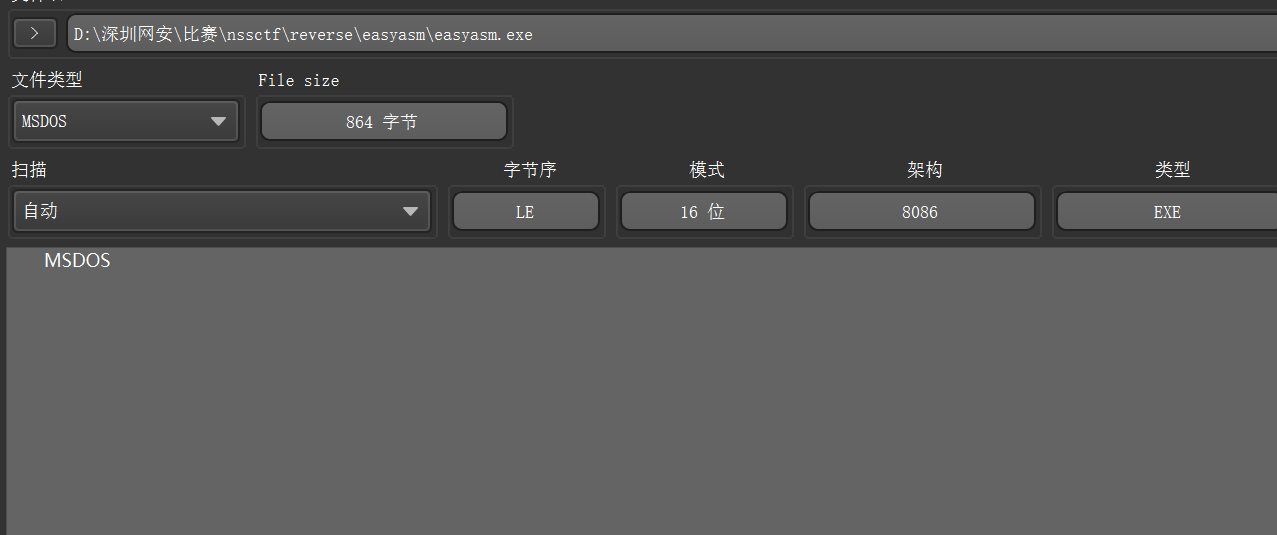The height and width of the screenshot is (535, 1277).
Task: Select MSDOS entry in the scan results
Action: (x=77, y=261)
